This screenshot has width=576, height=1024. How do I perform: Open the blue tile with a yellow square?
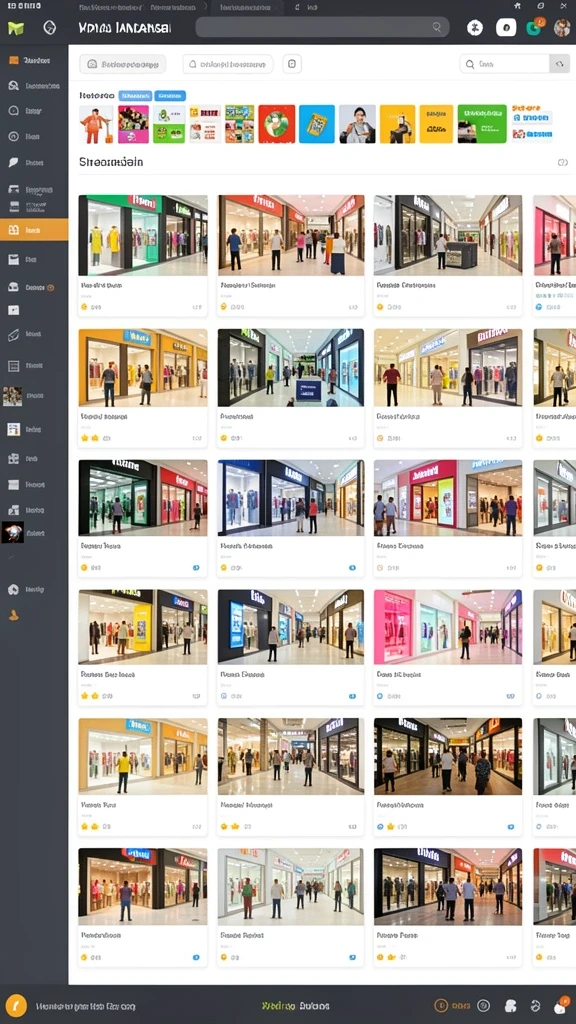point(317,124)
